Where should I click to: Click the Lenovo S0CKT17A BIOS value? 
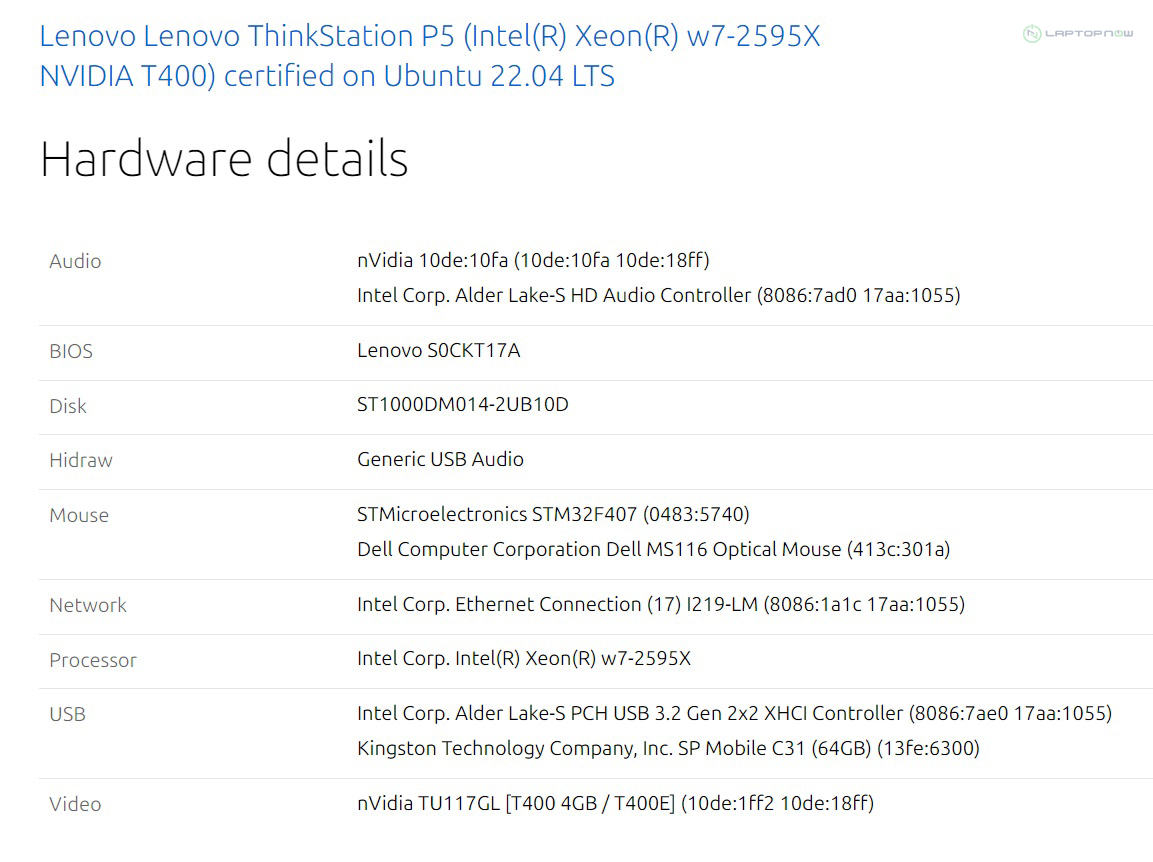[438, 350]
